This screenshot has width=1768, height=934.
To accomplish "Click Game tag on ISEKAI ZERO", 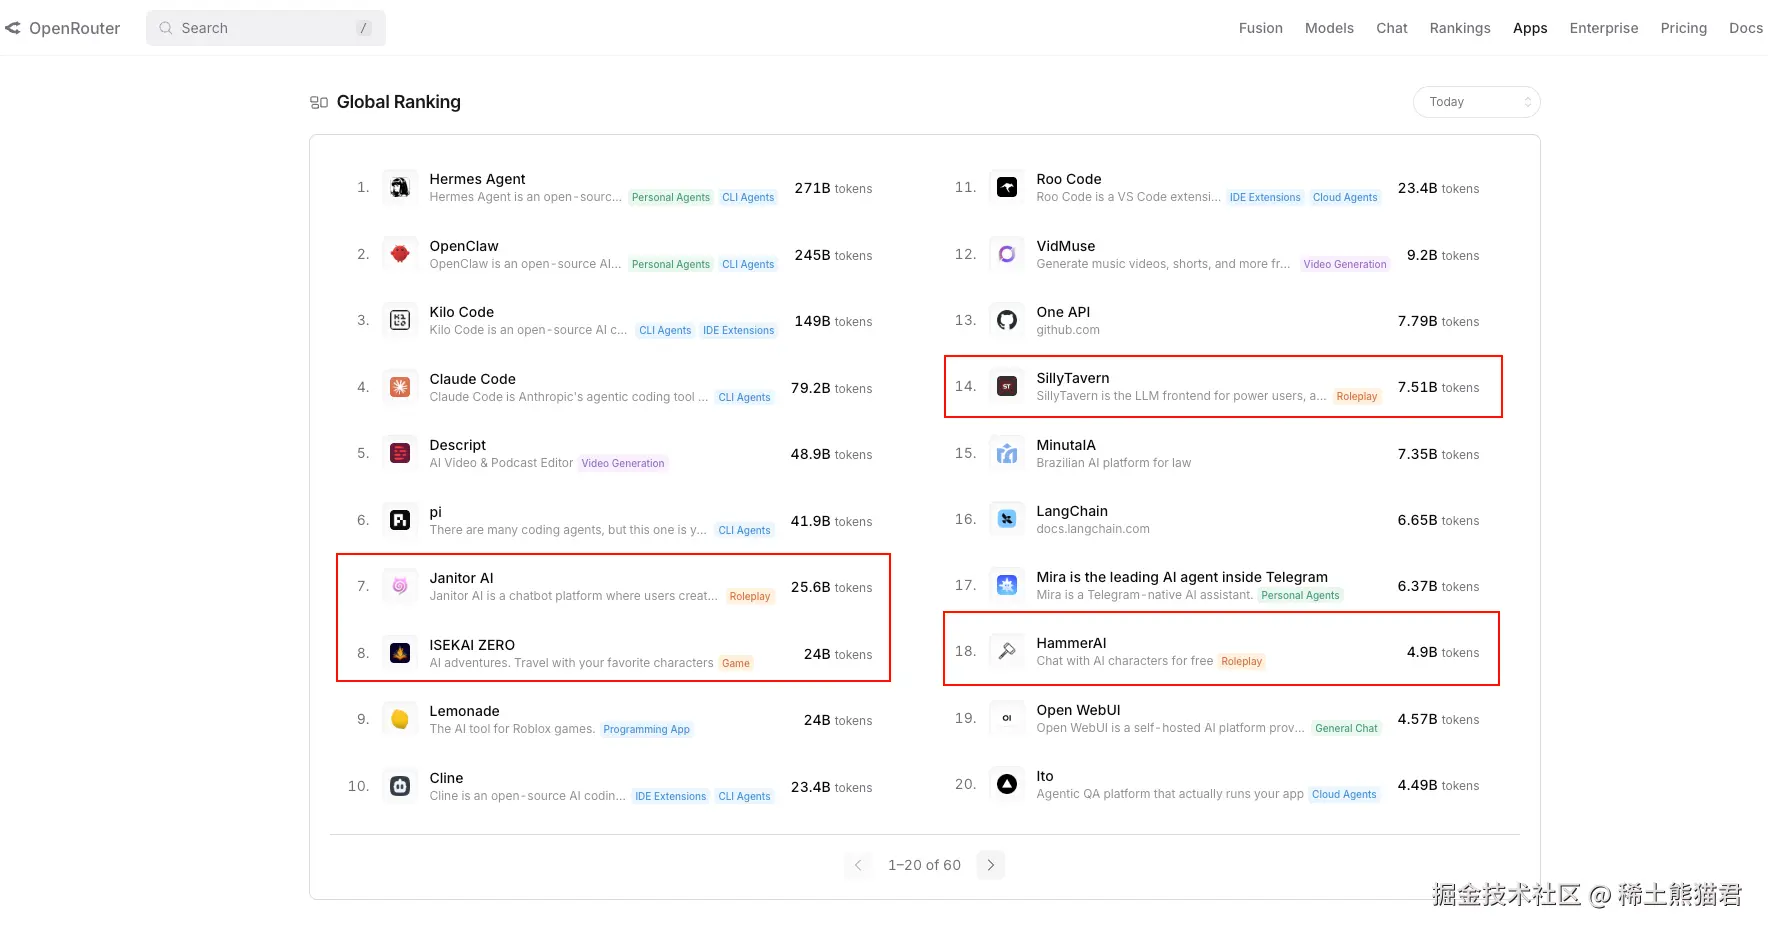I will click(x=736, y=664).
